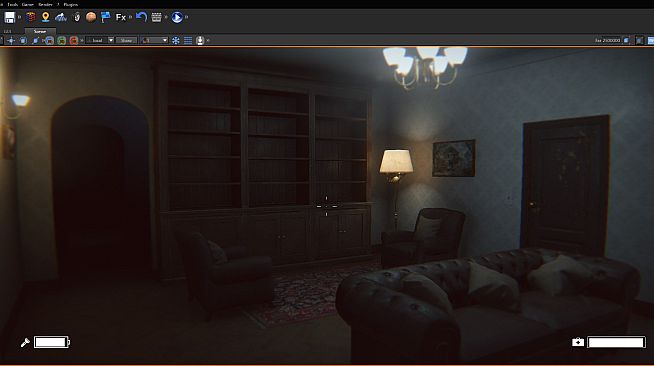Click the white health bar
Viewport: 654px width, 366px height.
click(x=616, y=342)
